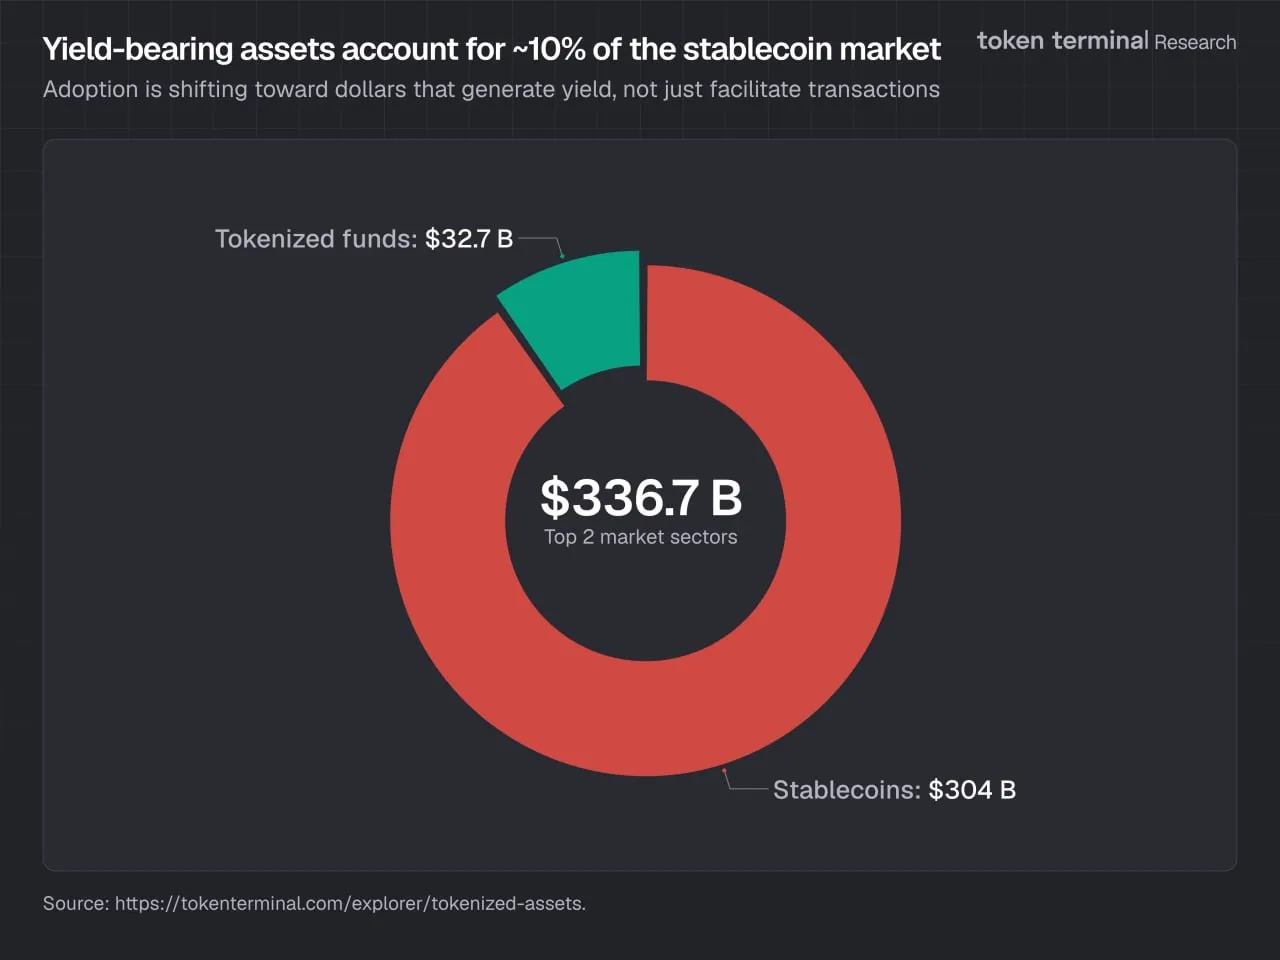Click the "Top 2 market sectors" caption
Image resolution: width=1280 pixels, height=960 pixels.
[x=641, y=537]
